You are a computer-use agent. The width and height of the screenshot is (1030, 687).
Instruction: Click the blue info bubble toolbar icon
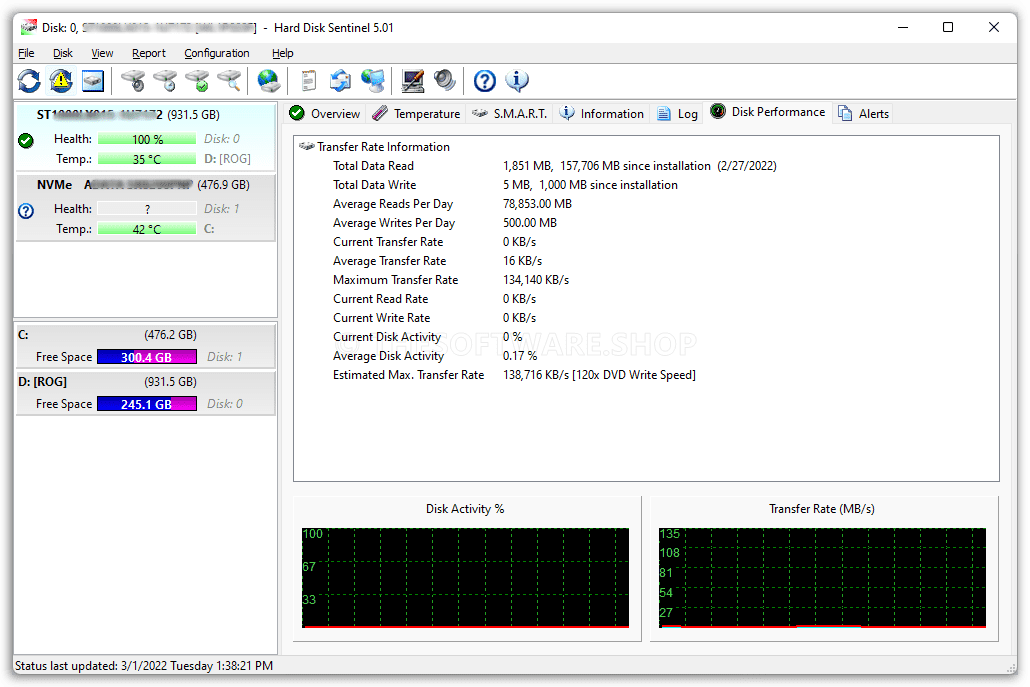point(517,81)
